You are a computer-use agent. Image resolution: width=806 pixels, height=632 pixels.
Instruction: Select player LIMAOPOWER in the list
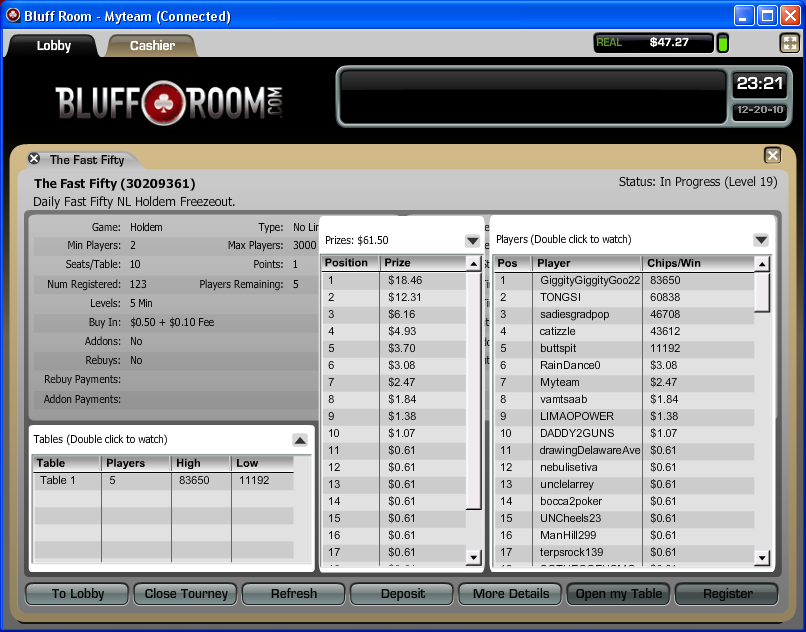click(x=624, y=417)
